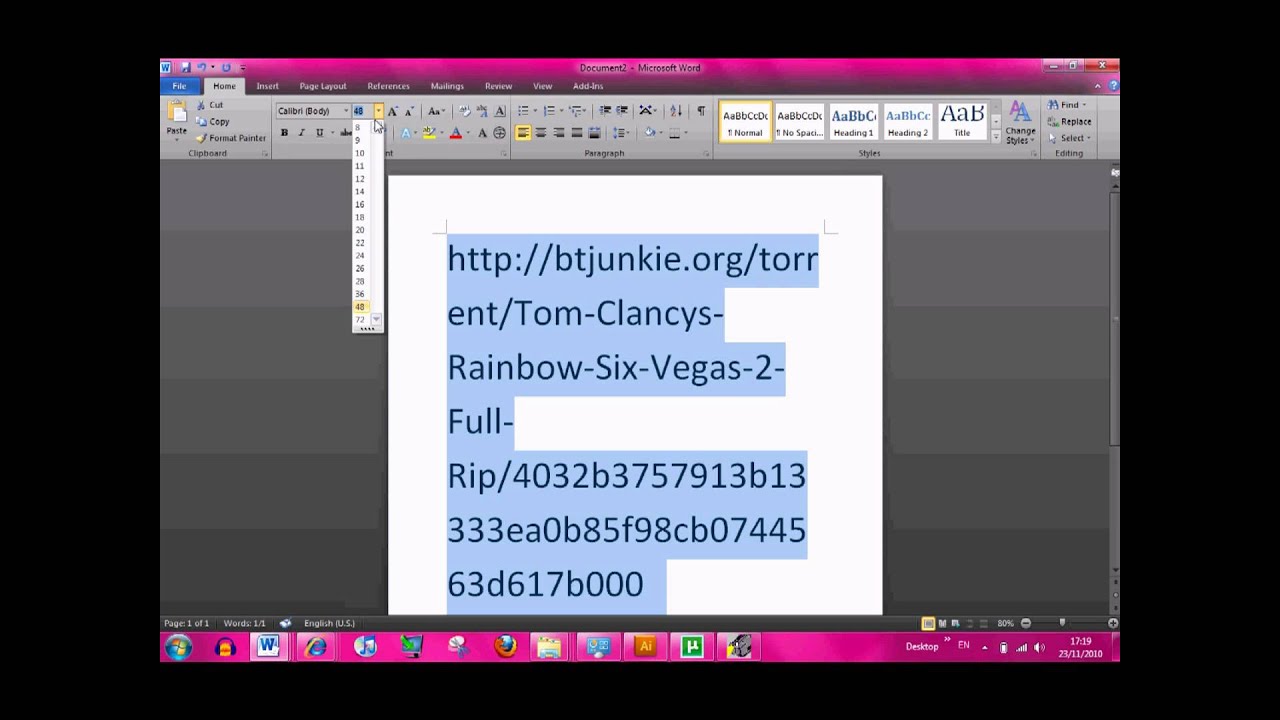Viewport: 1280px width, 720px height.
Task: Sort the selected text
Action: pyautogui.click(x=675, y=111)
